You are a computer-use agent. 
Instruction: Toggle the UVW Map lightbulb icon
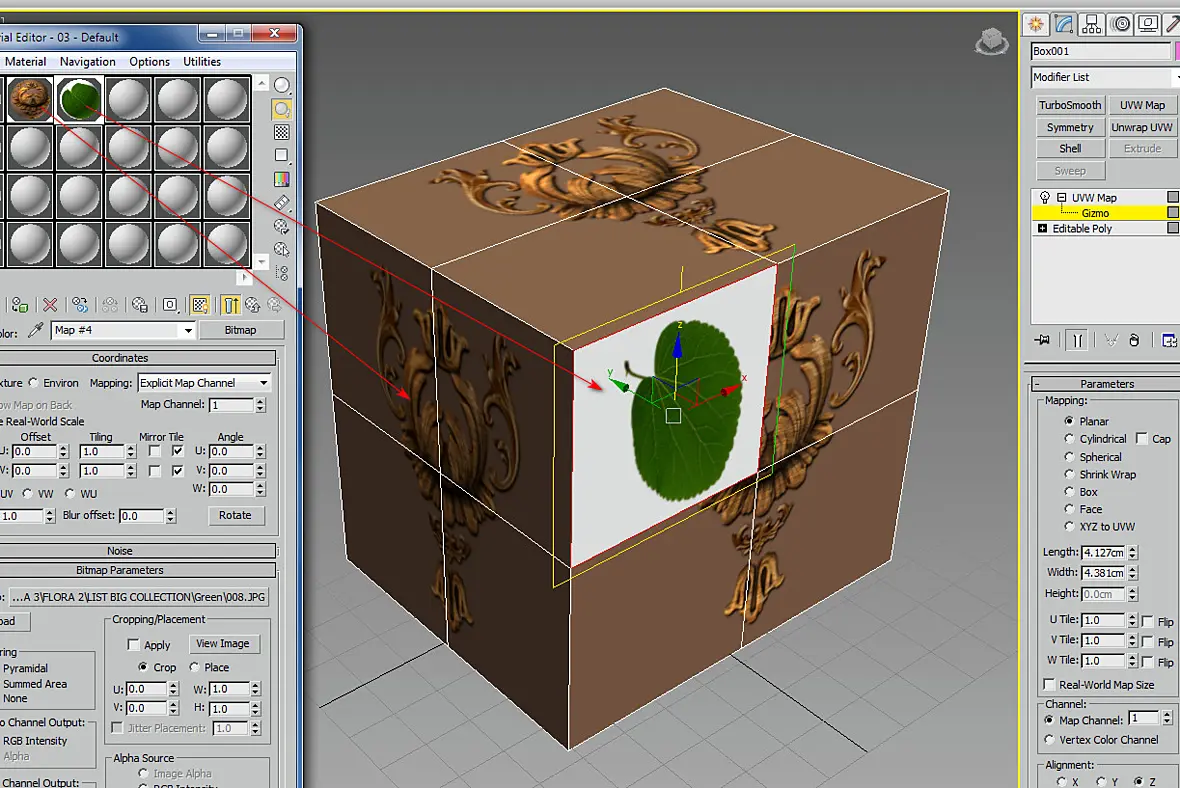point(1045,197)
